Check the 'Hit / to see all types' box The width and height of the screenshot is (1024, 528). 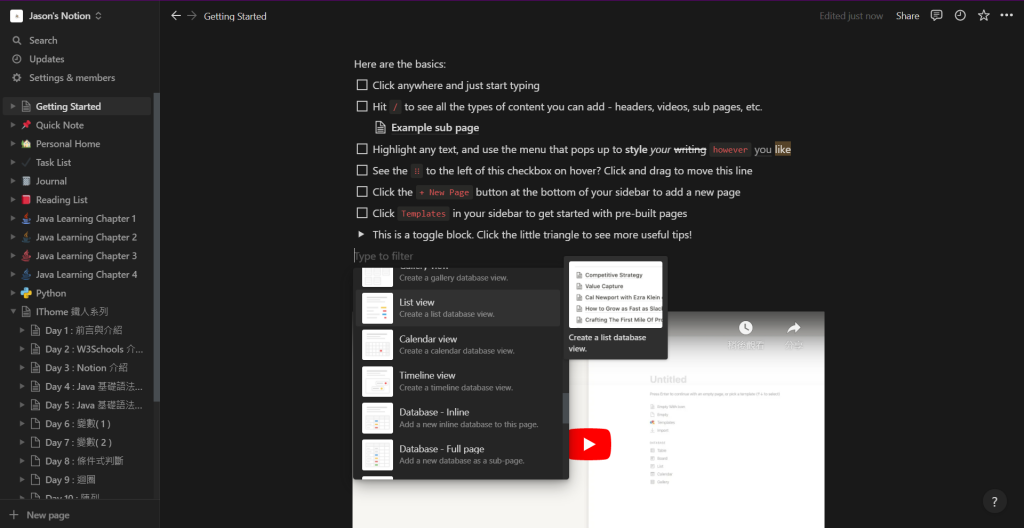tap(362, 107)
